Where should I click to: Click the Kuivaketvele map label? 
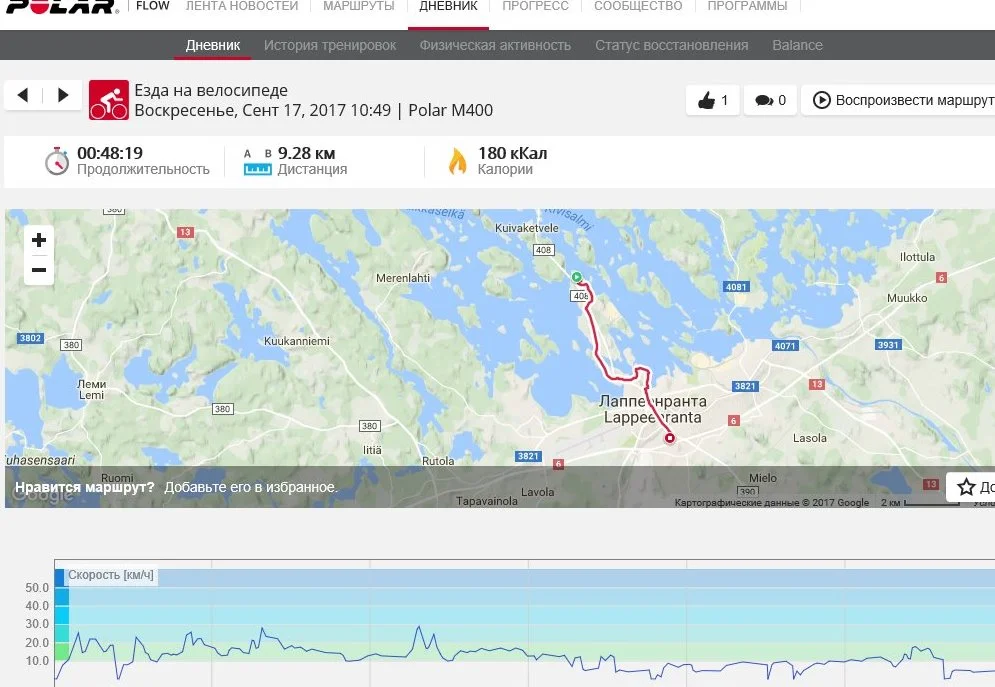click(527, 228)
